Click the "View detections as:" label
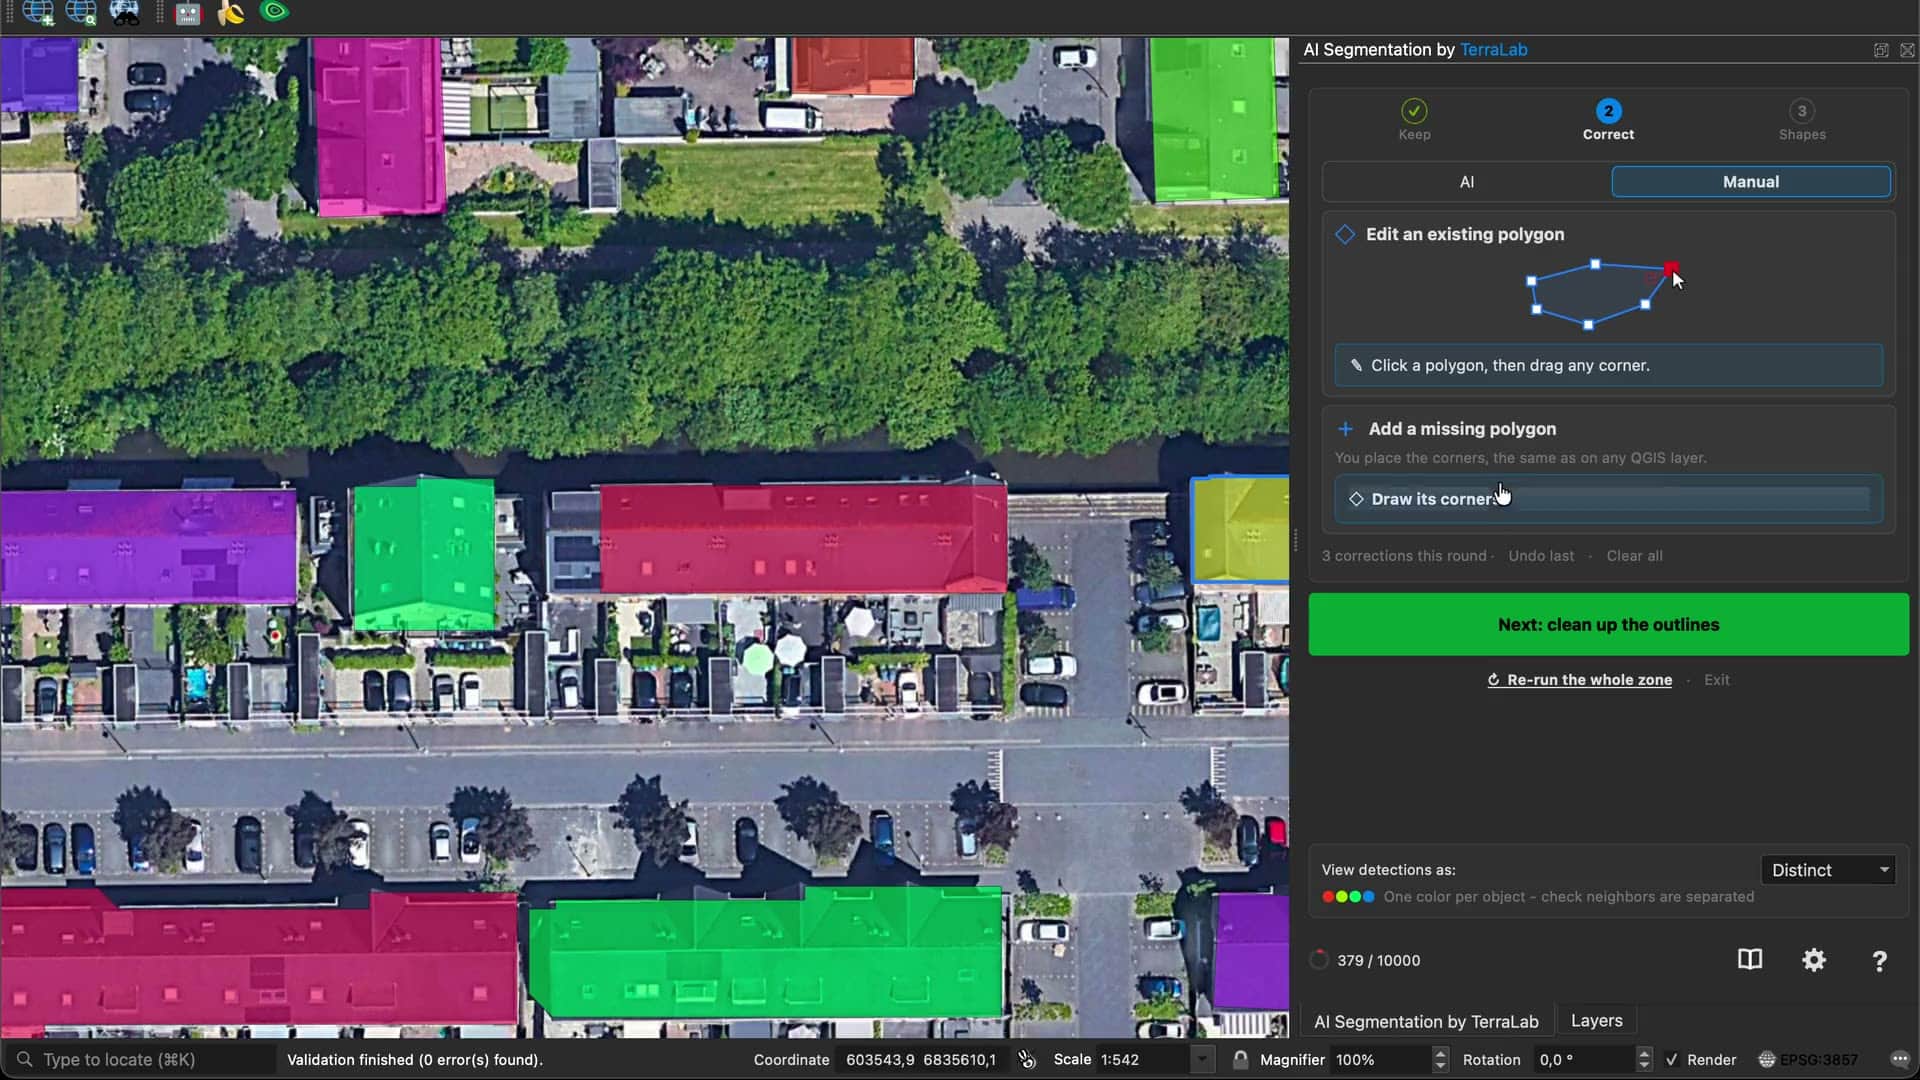This screenshot has width=1920, height=1080. pos(1388,870)
